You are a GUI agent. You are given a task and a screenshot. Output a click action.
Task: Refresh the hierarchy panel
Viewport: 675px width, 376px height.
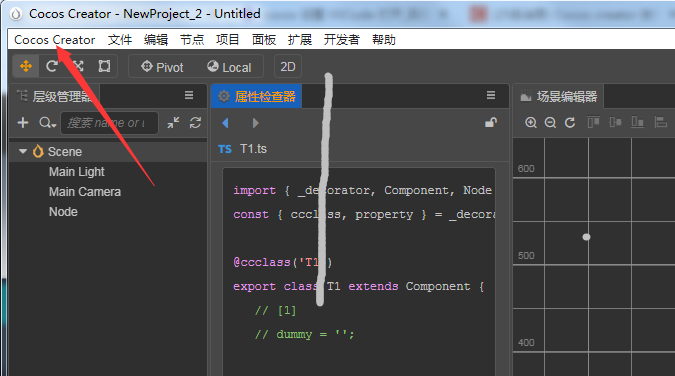pos(195,123)
